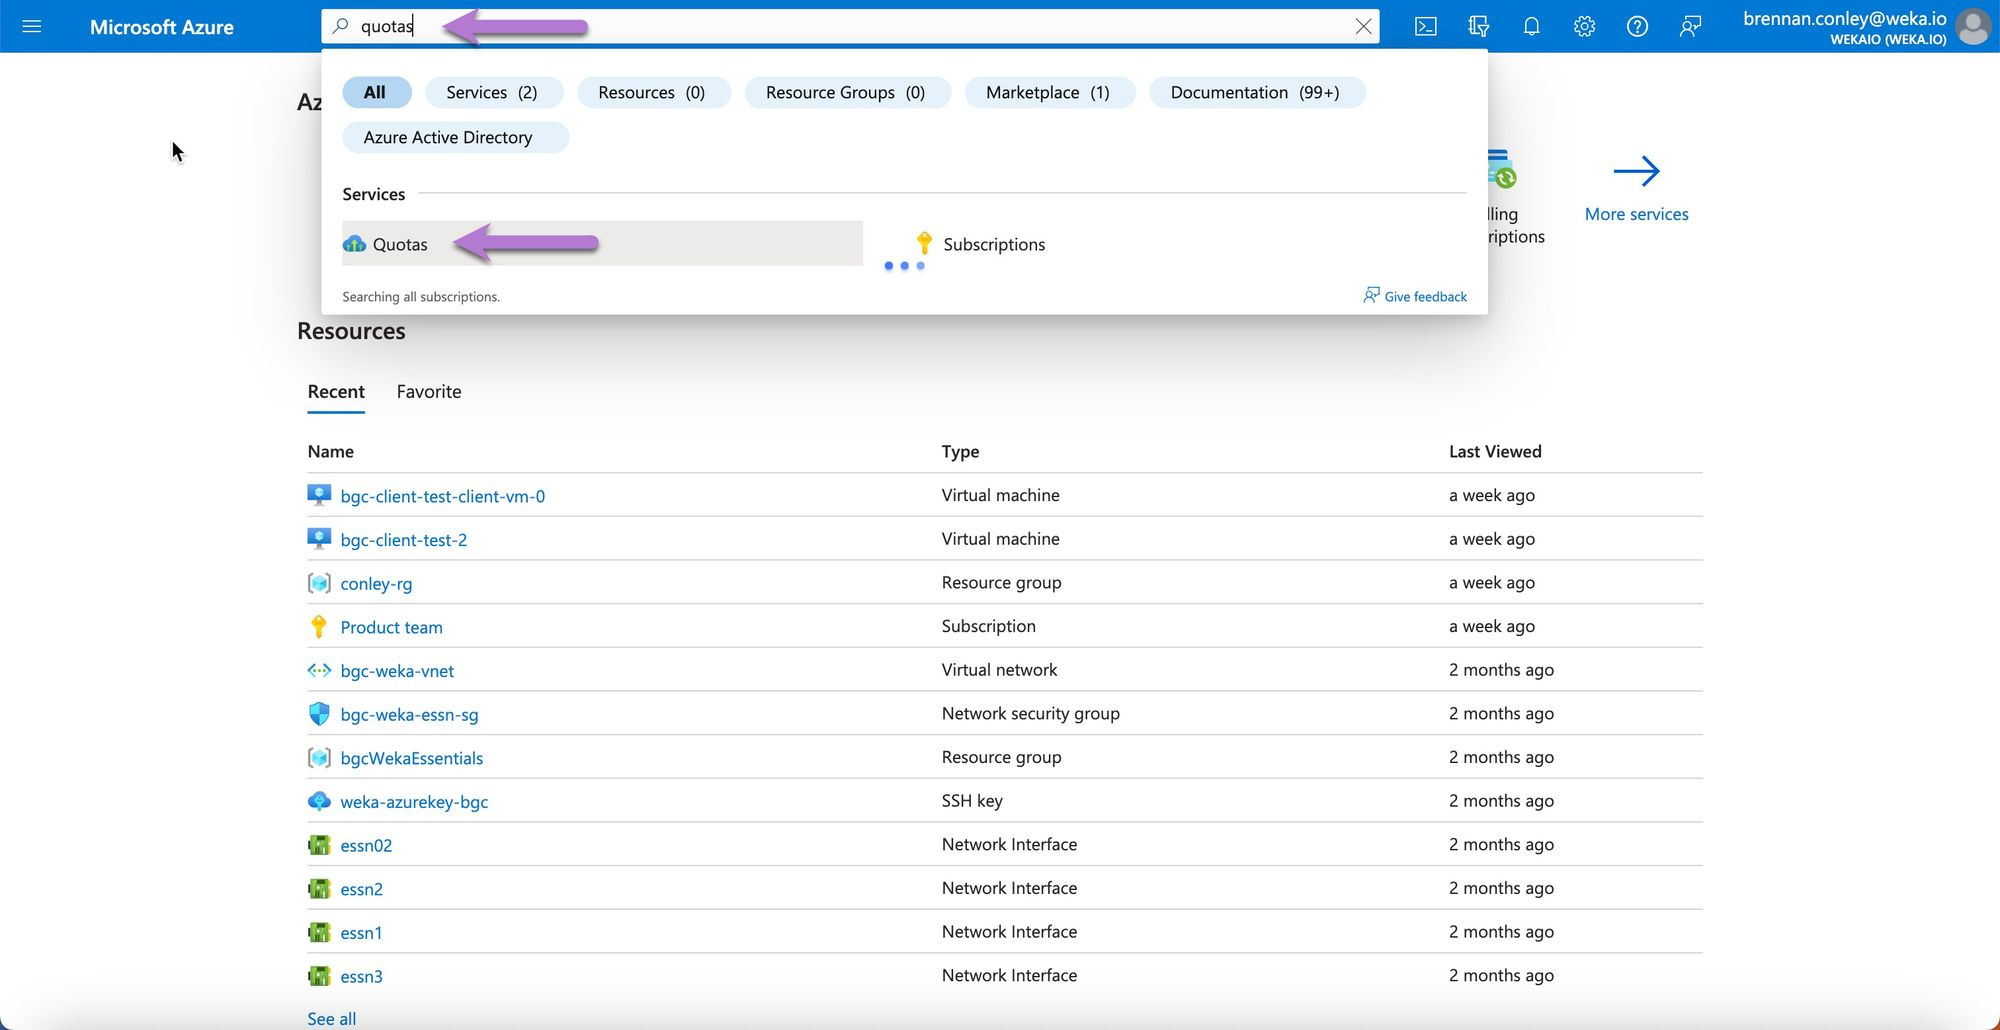Open the hamburger portal menu
Viewport: 2000px width, 1030px height.
pos(31,26)
